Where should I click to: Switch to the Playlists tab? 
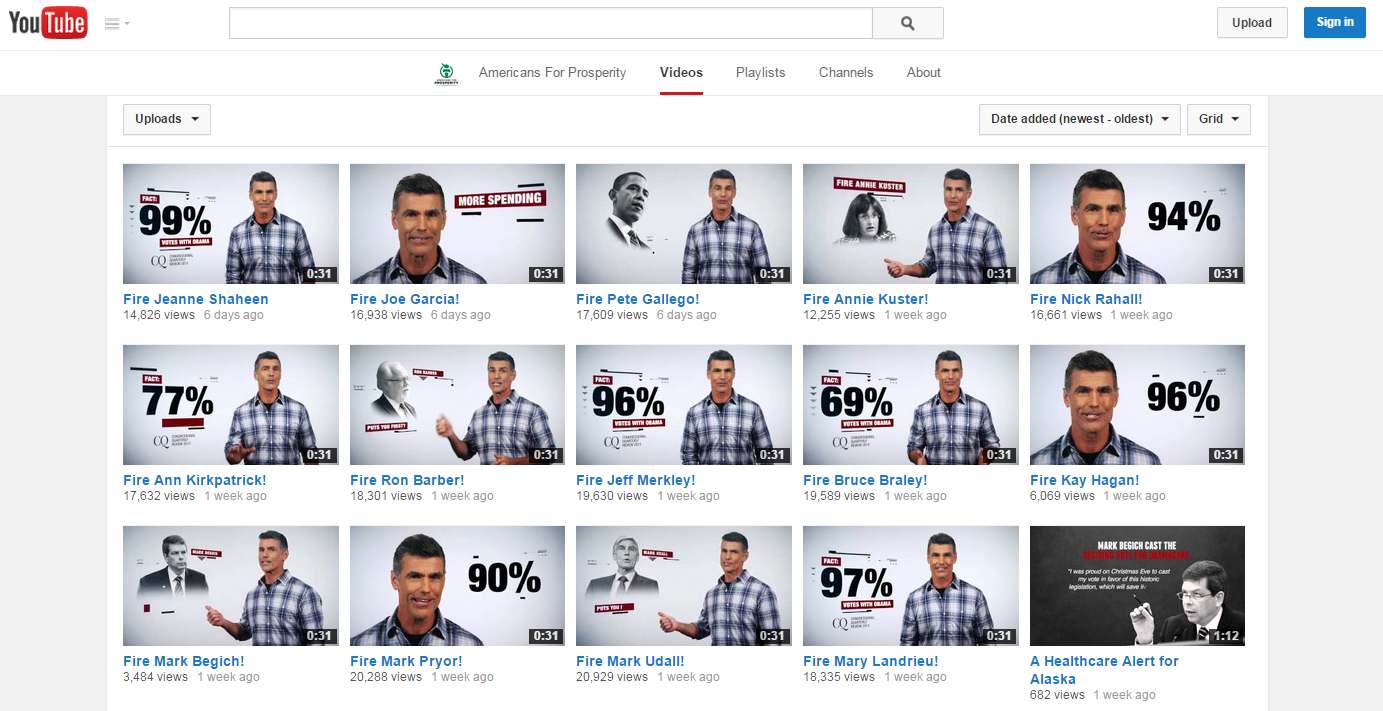(x=760, y=73)
